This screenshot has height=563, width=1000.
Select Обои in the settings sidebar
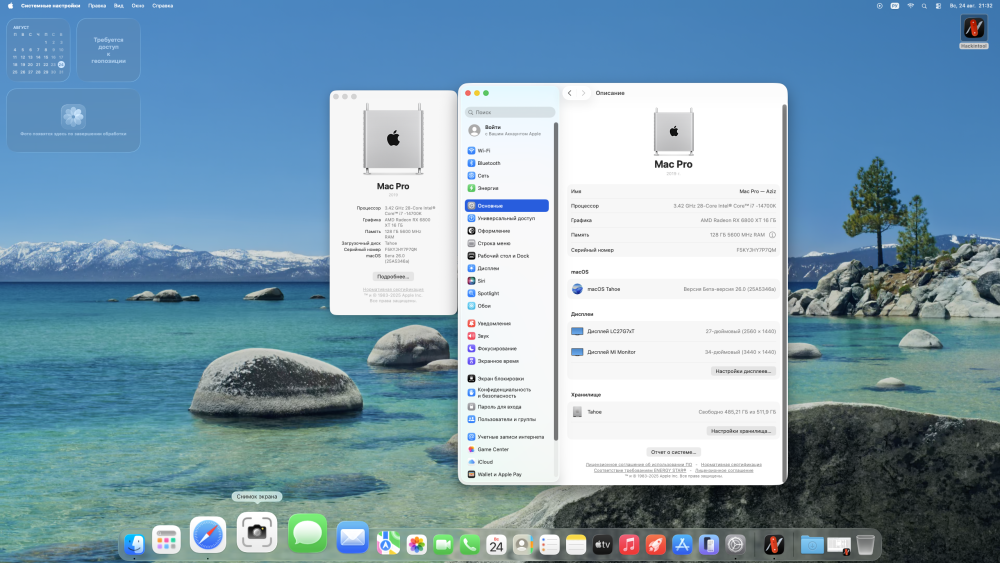(507, 306)
